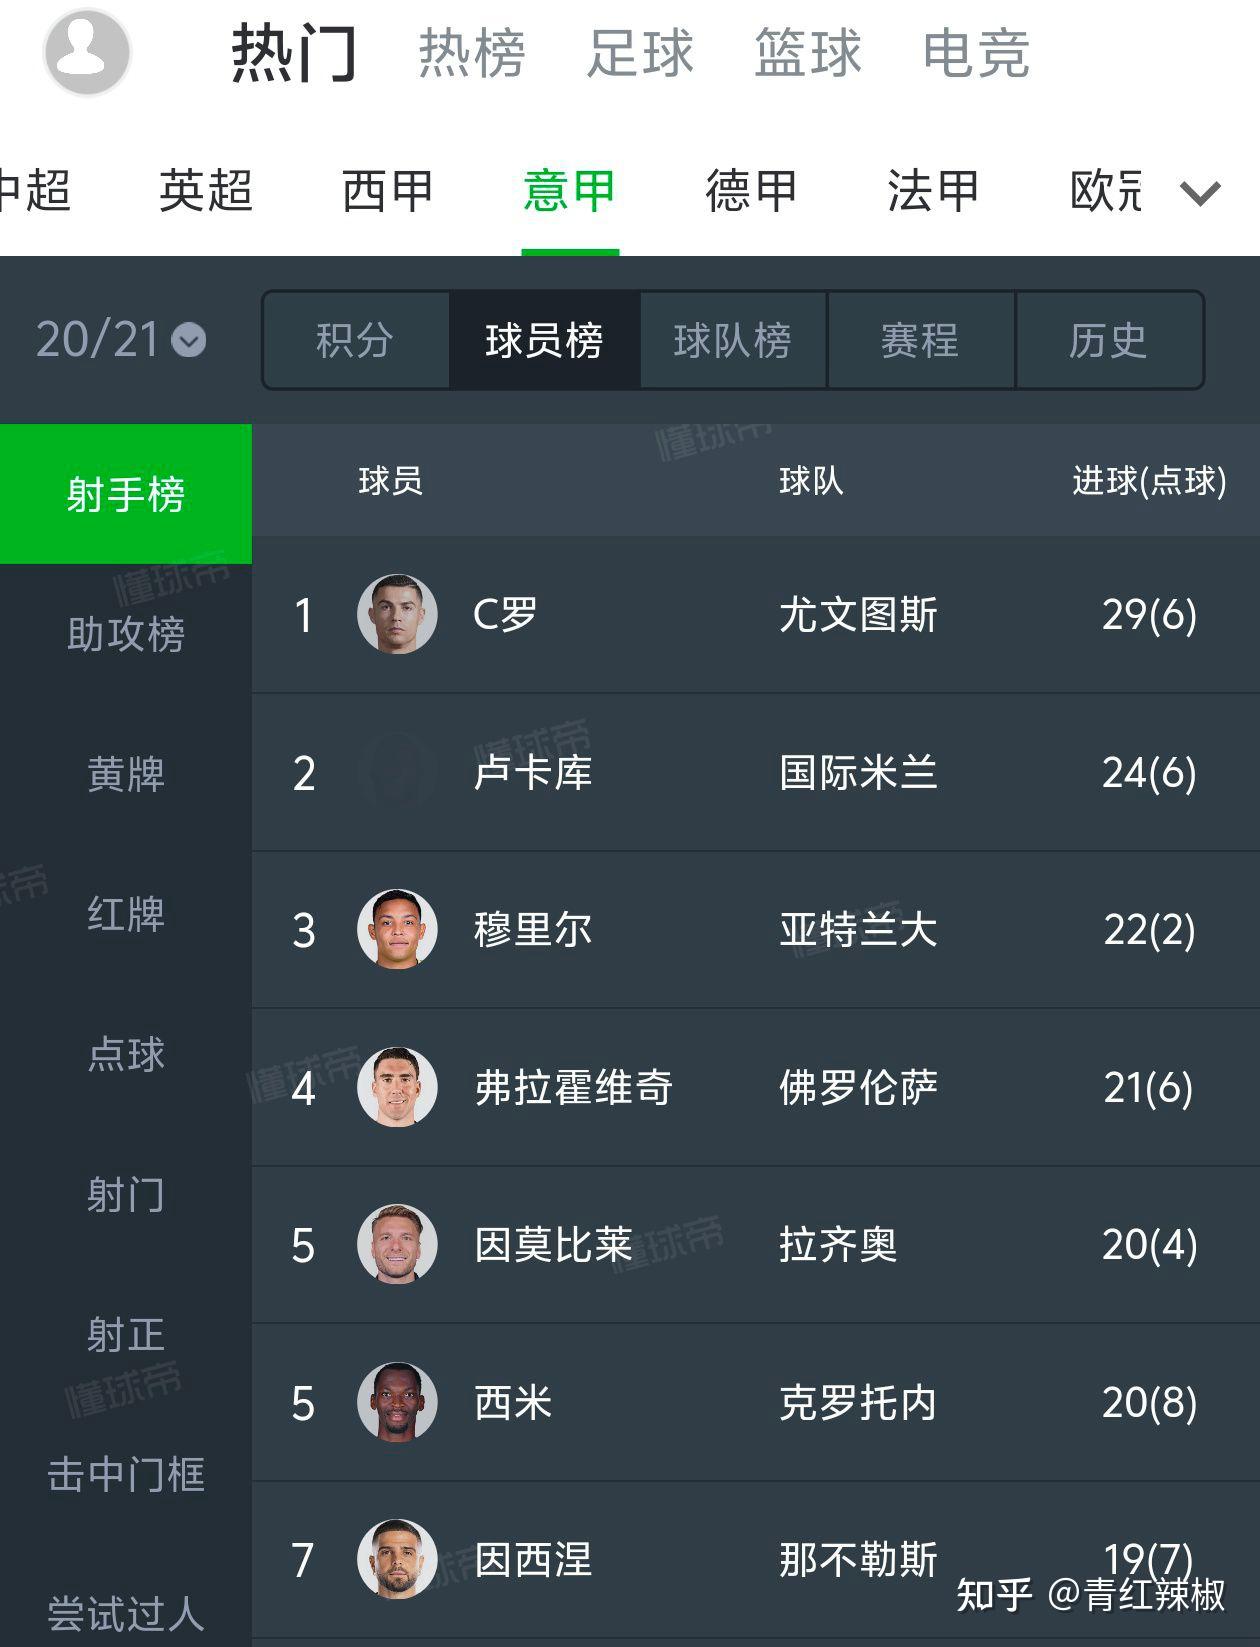Viewport: 1260px width, 1647px height.
Task: Expand the league list chevron
Action: pos(1200,192)
